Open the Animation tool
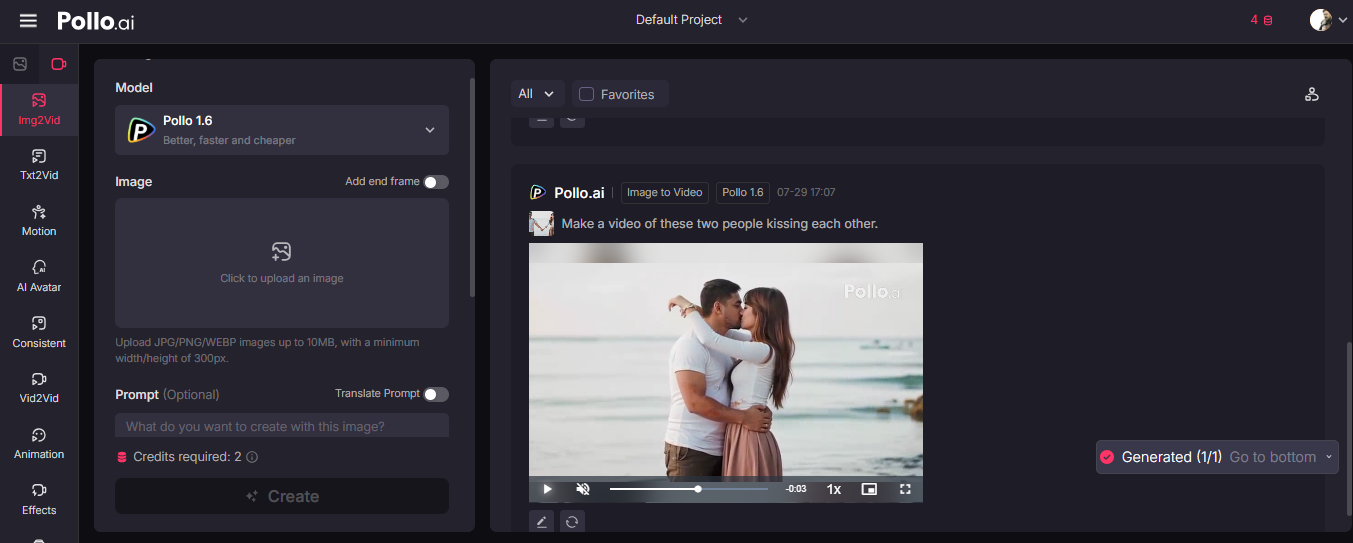 tap(39, 444)
